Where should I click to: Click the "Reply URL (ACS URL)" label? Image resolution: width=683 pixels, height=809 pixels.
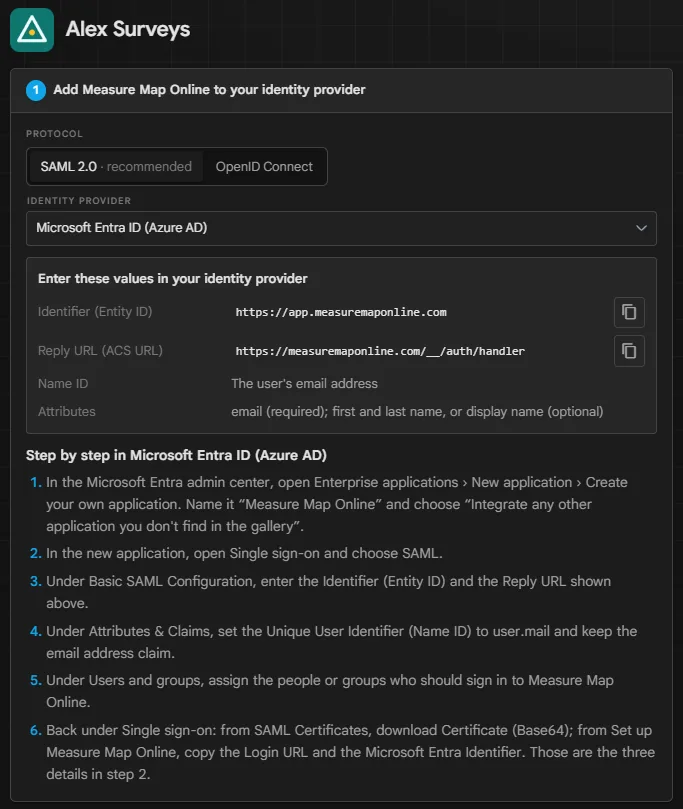100,351
